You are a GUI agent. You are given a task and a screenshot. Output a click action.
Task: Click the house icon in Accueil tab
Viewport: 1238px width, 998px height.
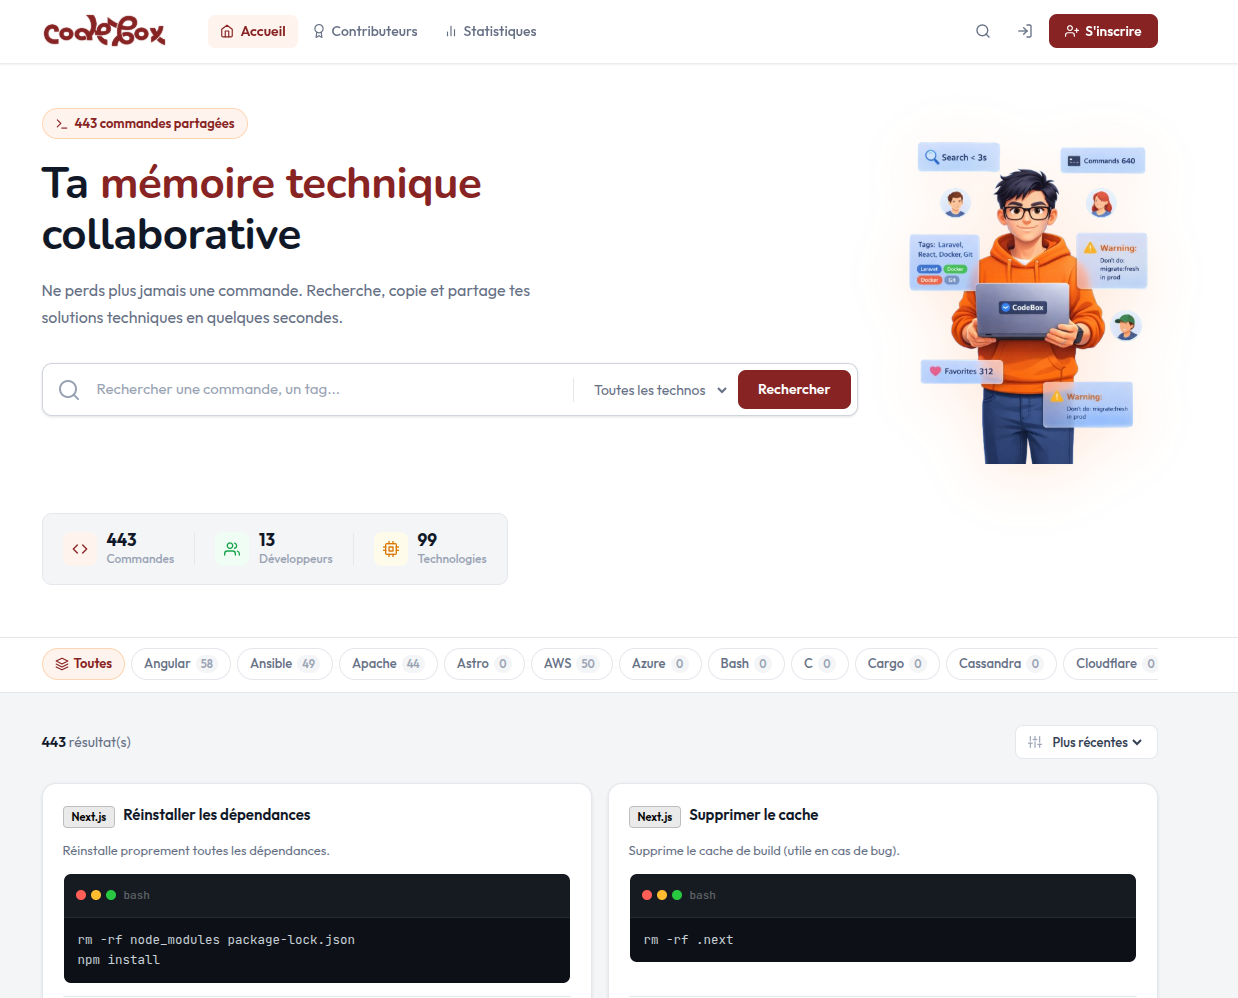coord(227,31)
